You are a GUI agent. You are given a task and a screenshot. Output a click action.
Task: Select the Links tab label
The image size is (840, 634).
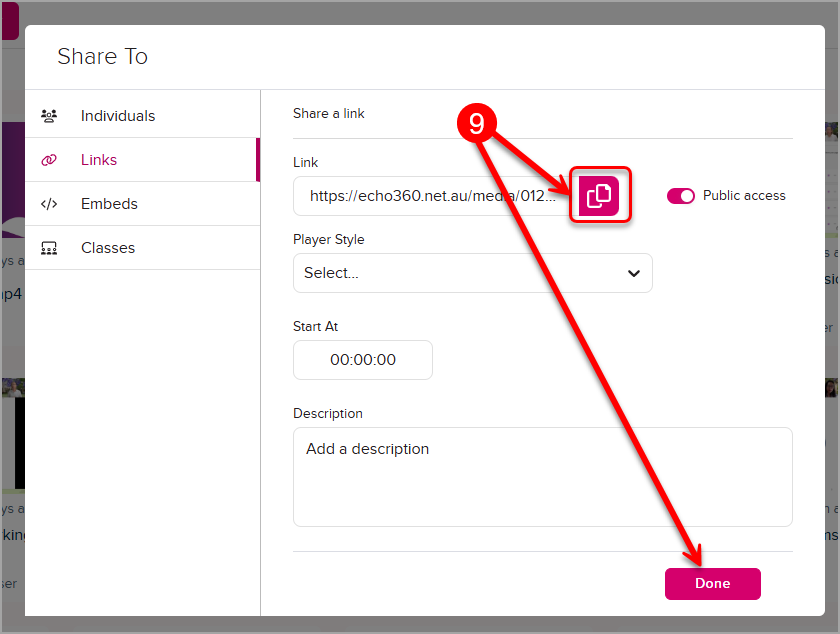[99, 160]
